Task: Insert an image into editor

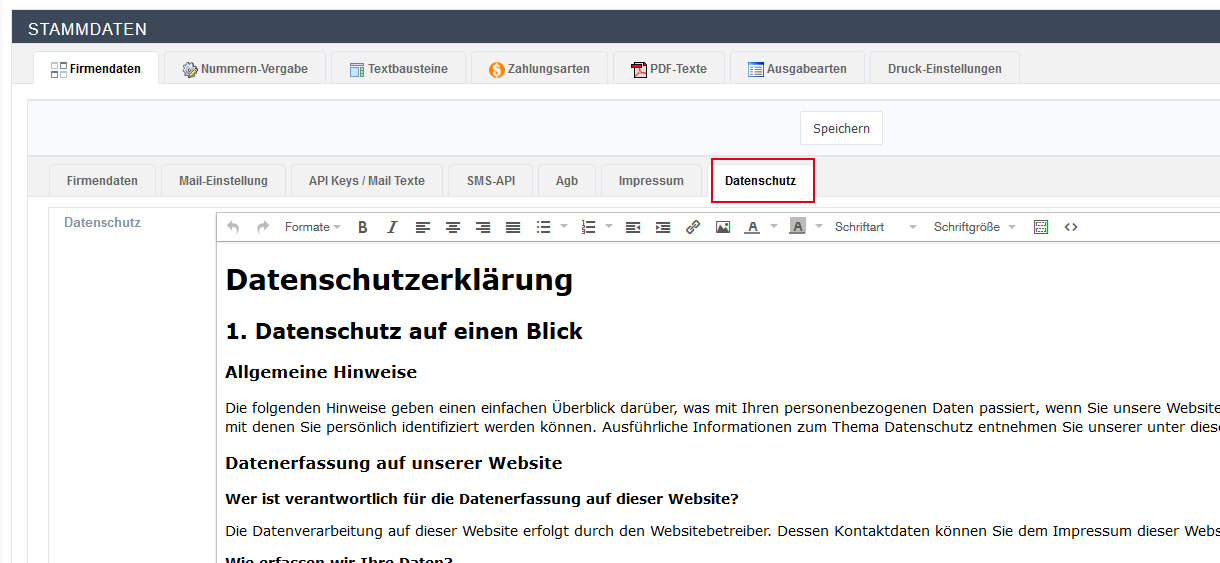Action: [x=723, y=227]
